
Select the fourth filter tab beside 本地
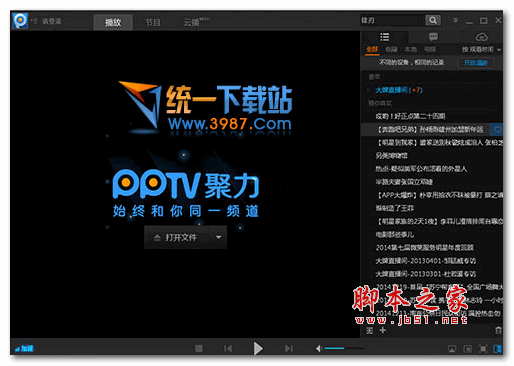tap(430, 50)
